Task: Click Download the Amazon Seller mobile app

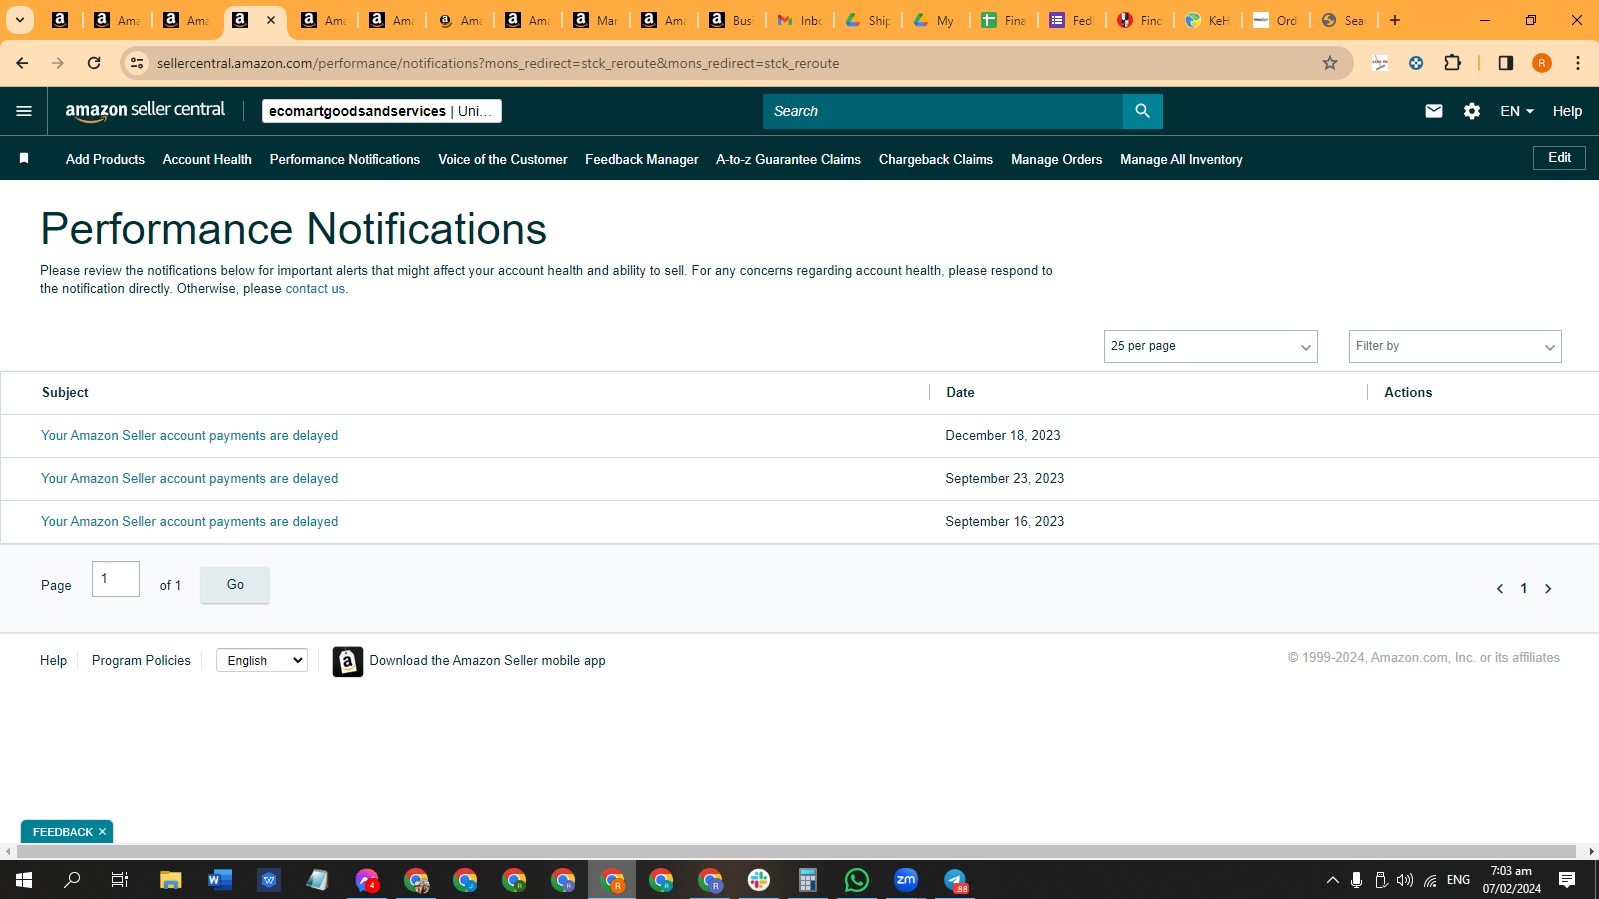Action: click(x=487, y=661)
